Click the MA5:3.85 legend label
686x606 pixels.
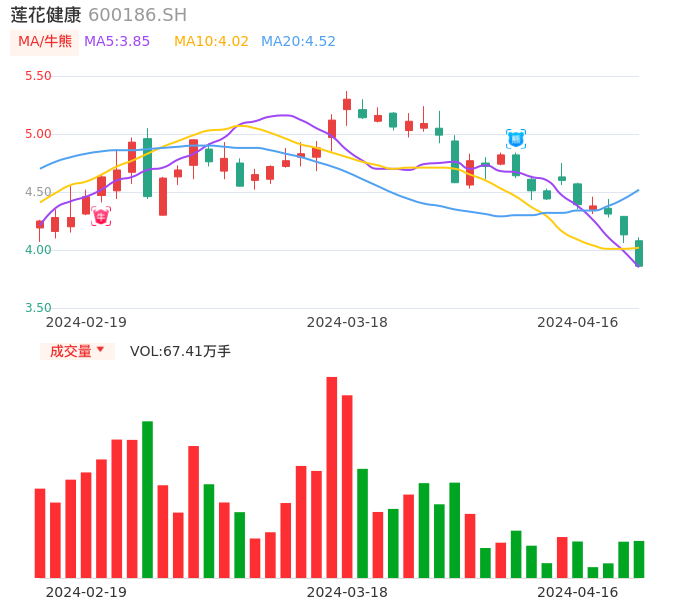click(x=117, y=42)
